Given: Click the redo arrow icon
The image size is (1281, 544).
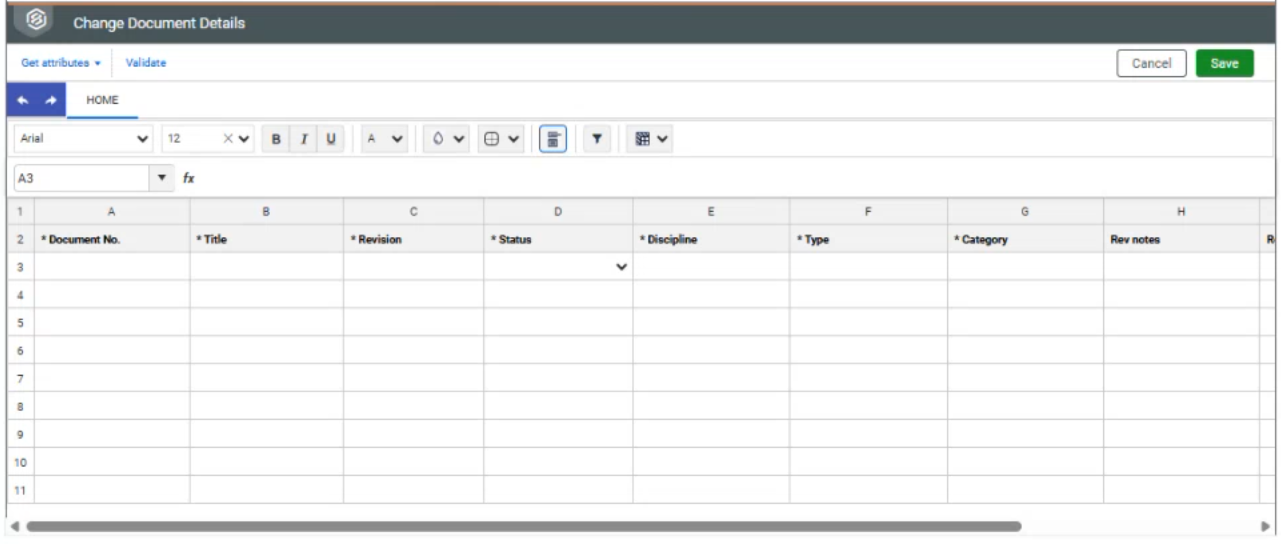Looking at the screenshot, I should (50, 101).
